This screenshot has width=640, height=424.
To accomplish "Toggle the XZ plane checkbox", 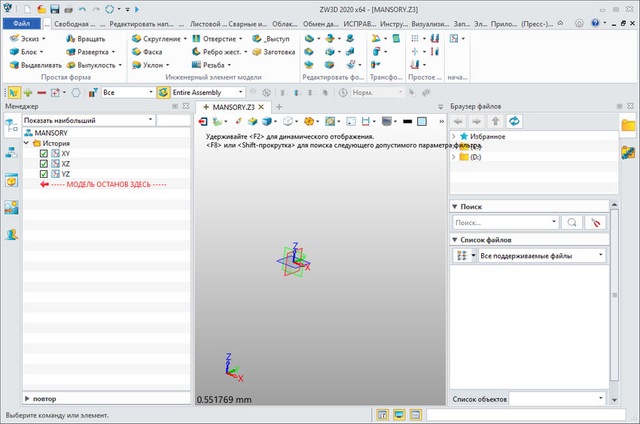I will pyautogui.click(x=44, y=165).
